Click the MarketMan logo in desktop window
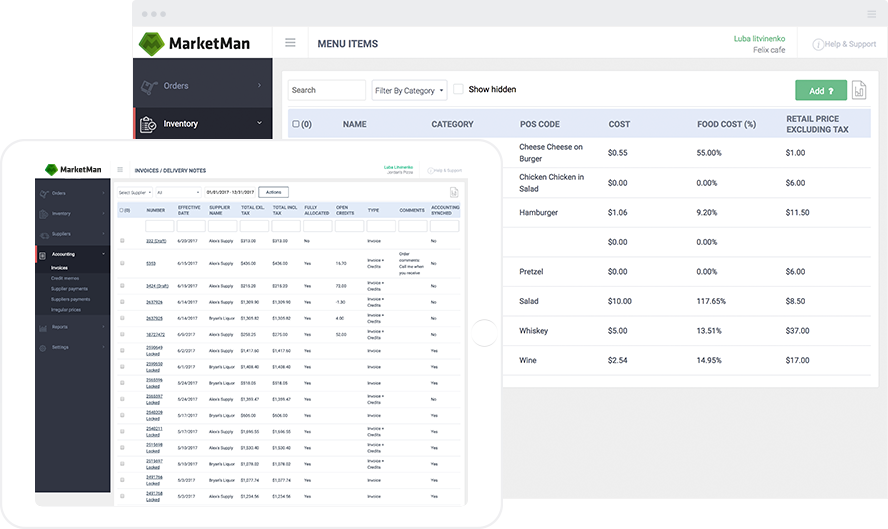This screenshot has width=888, height=529. pyautogui.click(x=194, y=44)
